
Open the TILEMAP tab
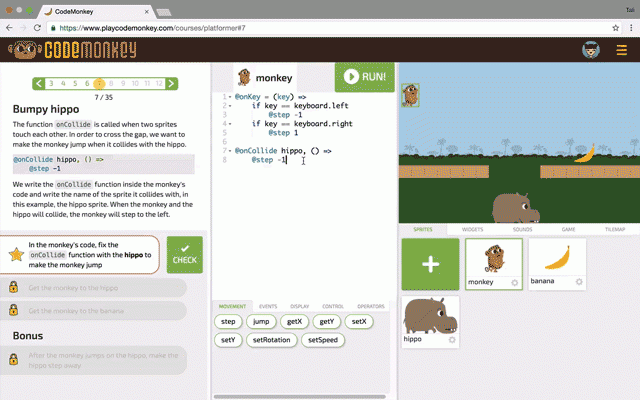(x=615, y=229)
